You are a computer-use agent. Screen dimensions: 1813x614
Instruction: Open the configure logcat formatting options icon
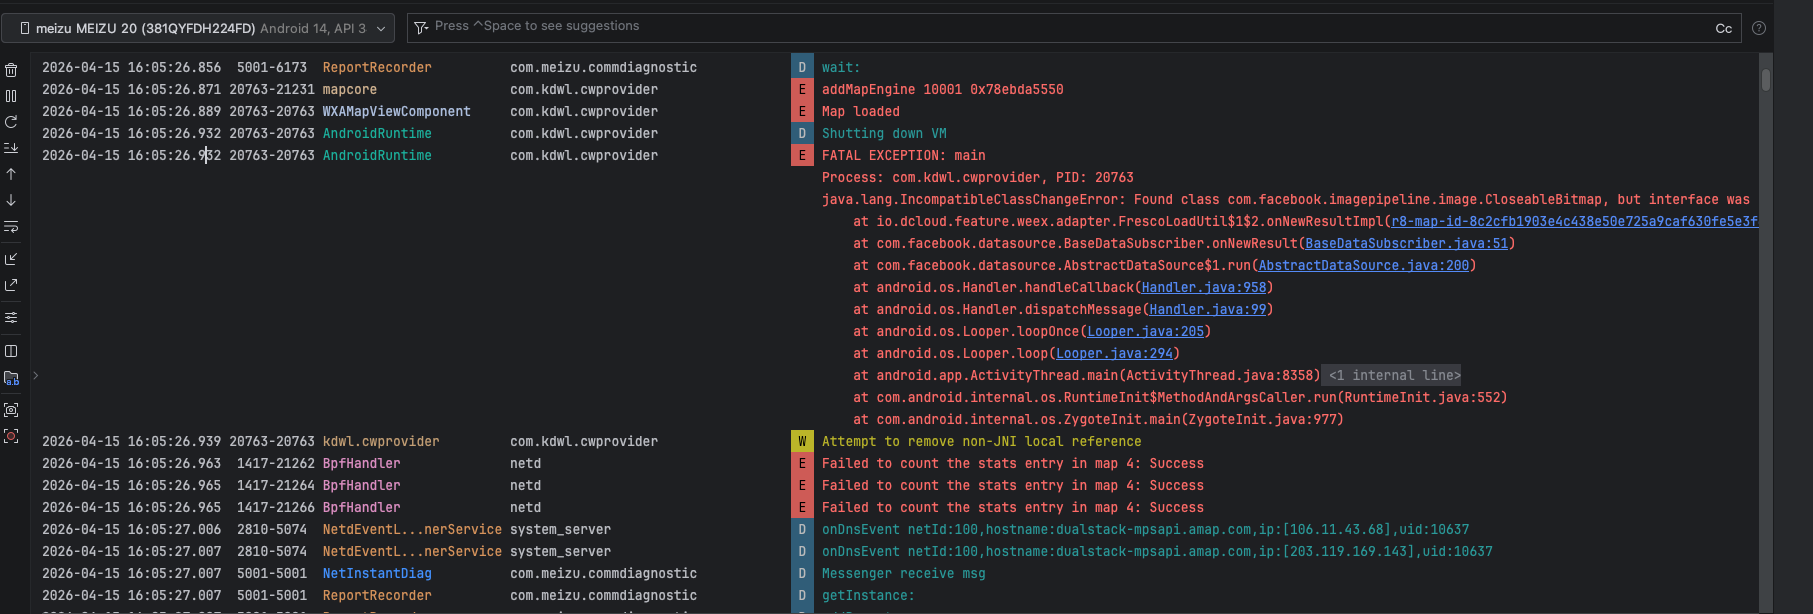11,318
